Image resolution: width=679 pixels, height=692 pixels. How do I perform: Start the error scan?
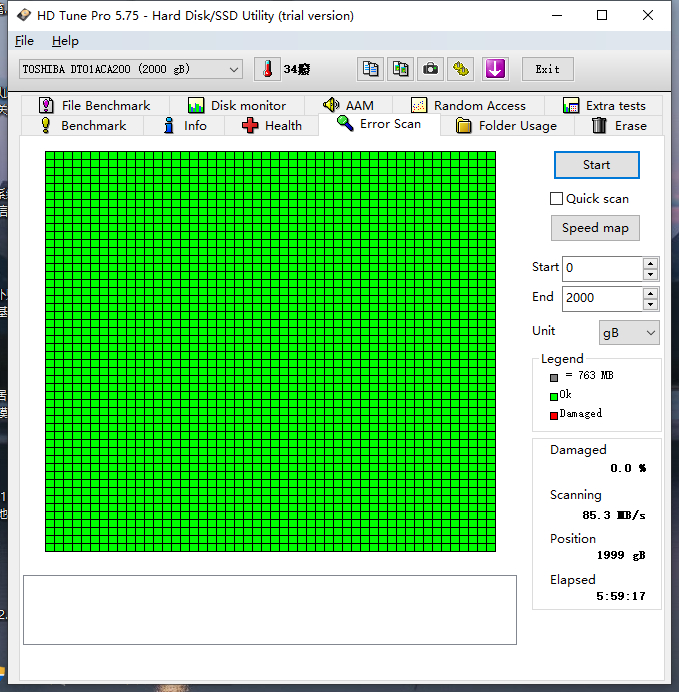pyautogui.click(x=596, y=165)
